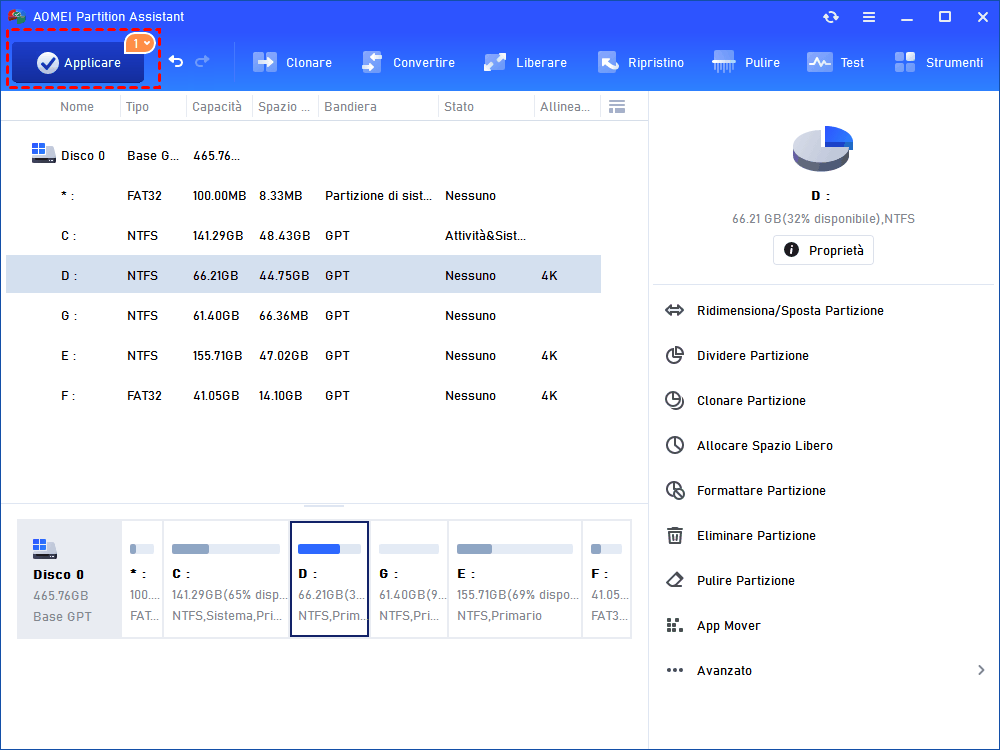Viewport: 1000px width, 750px height.
Task: Select the Liberare toolbar icon
Action: point(525,62)
